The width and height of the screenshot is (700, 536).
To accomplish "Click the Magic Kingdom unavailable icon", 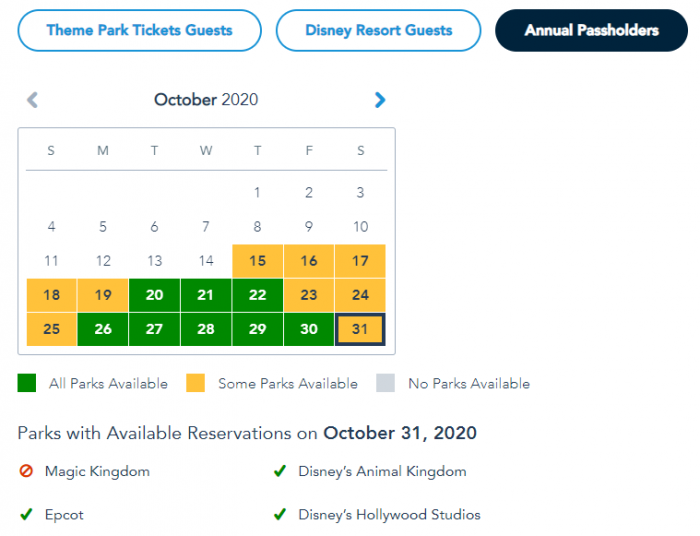I will tap(26, 472).
